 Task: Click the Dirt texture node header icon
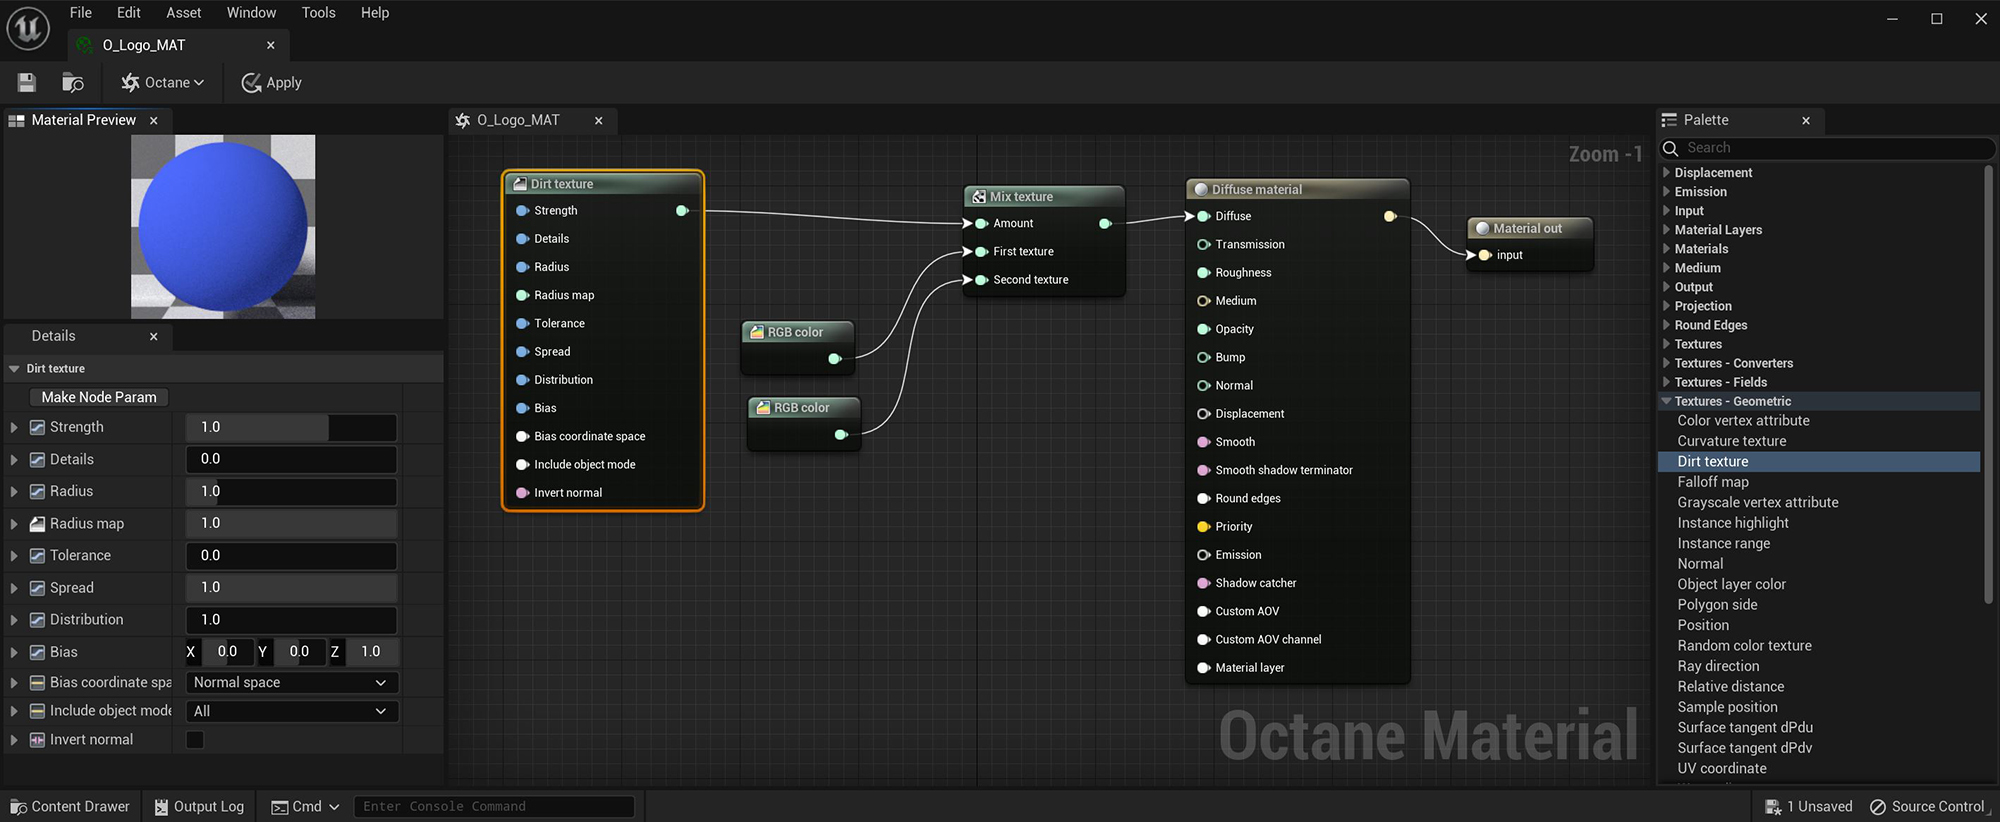pos(520,184)
